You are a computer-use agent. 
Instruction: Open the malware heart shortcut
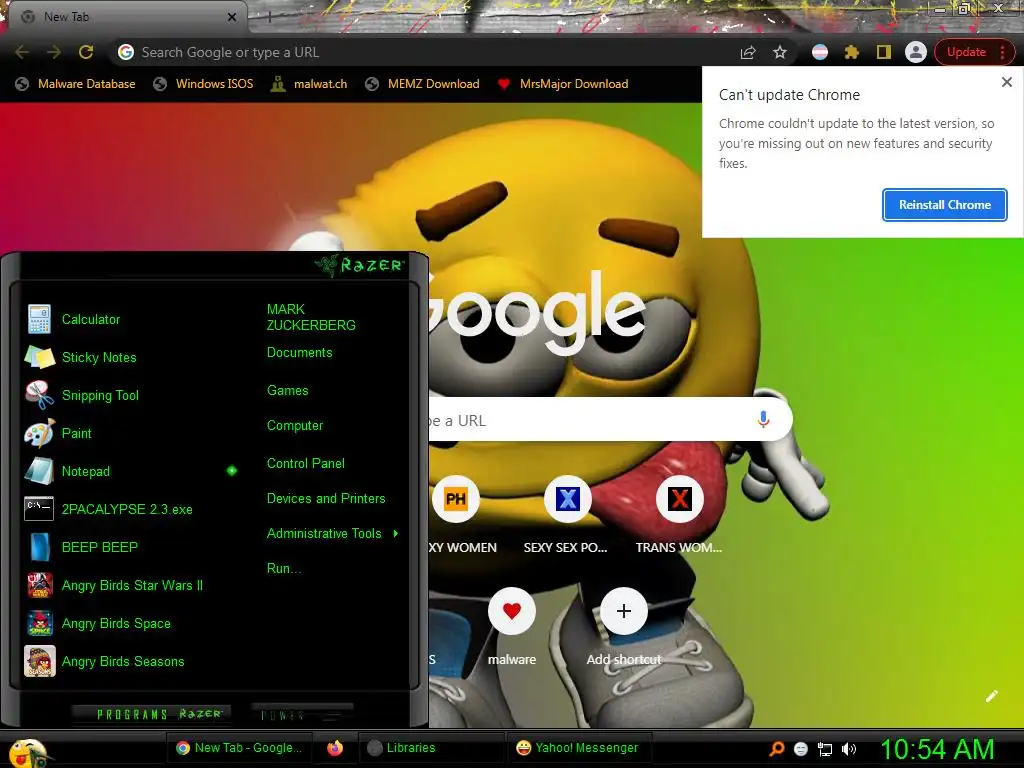512,611
